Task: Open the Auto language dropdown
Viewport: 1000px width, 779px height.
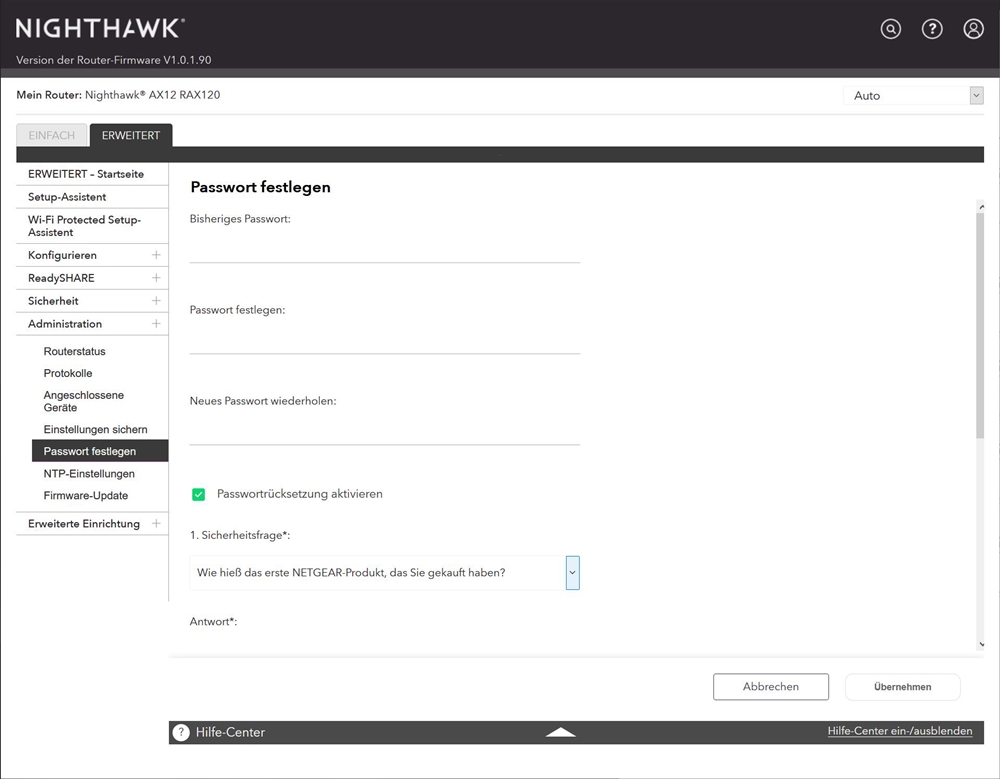Action: point(913,96)
